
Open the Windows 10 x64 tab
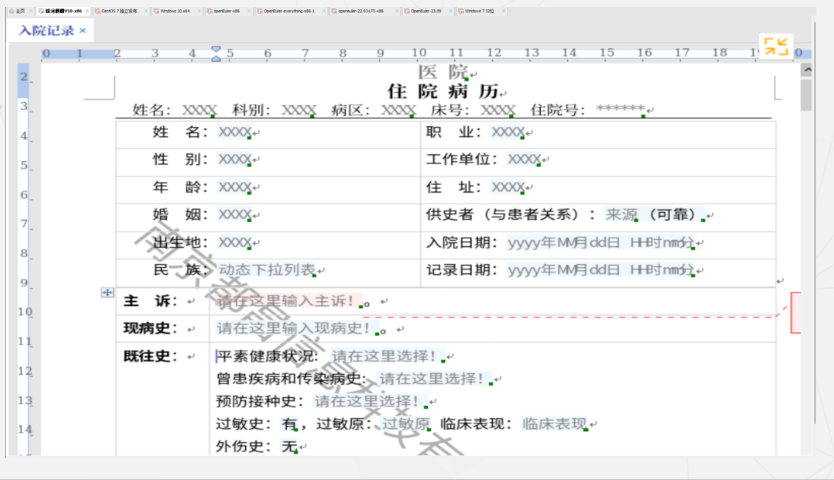tap(176, 10)
